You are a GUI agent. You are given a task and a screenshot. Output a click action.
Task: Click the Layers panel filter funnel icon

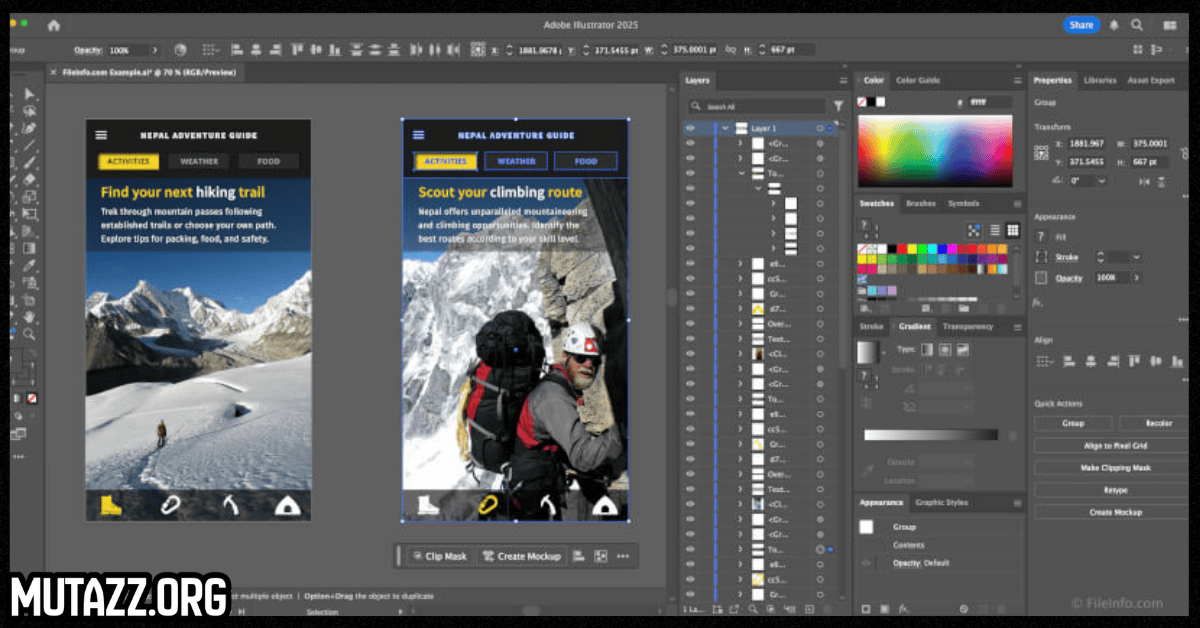click(x=838, y=106)
